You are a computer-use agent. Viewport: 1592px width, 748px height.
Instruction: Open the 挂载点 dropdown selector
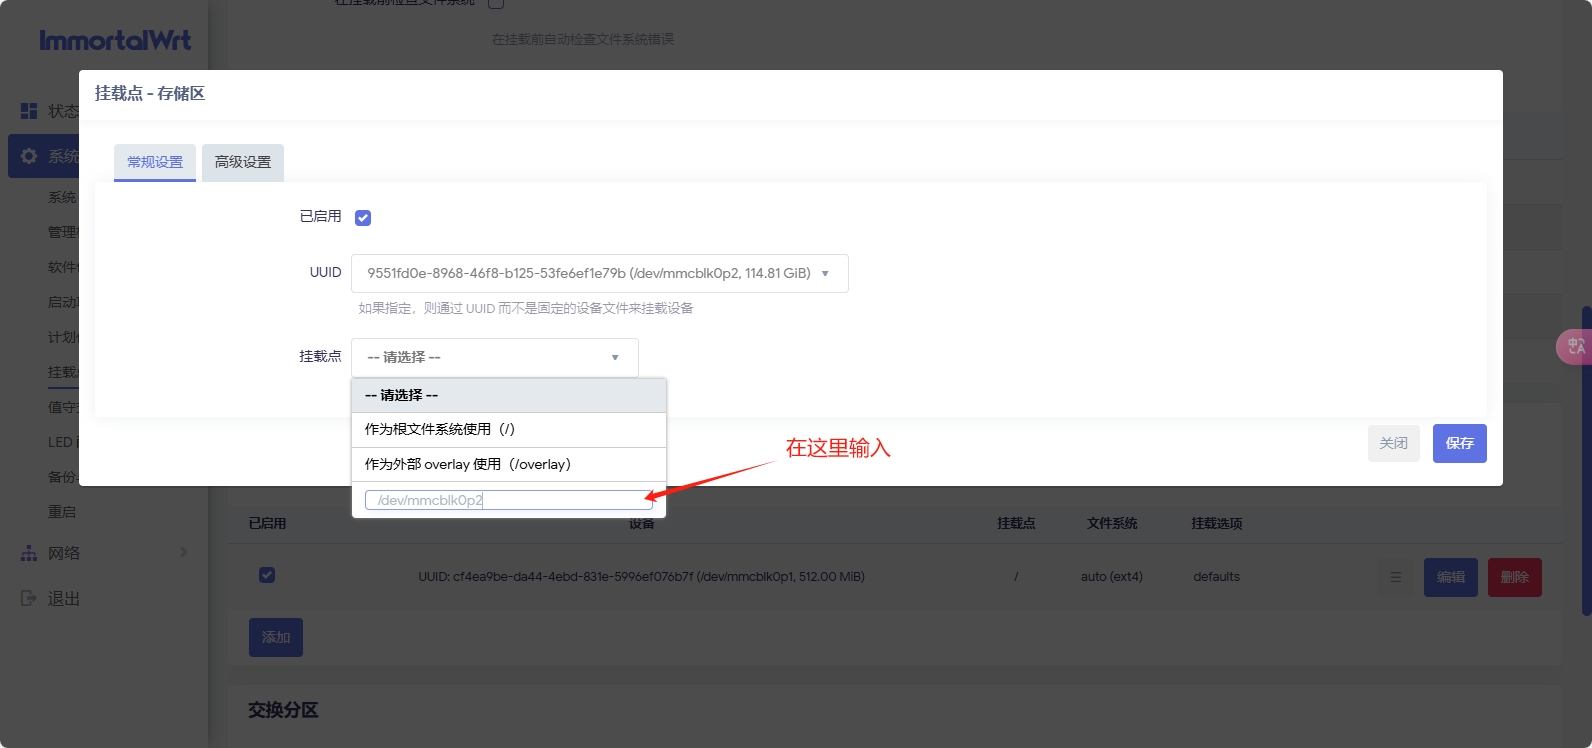click(x=495, y=357)
